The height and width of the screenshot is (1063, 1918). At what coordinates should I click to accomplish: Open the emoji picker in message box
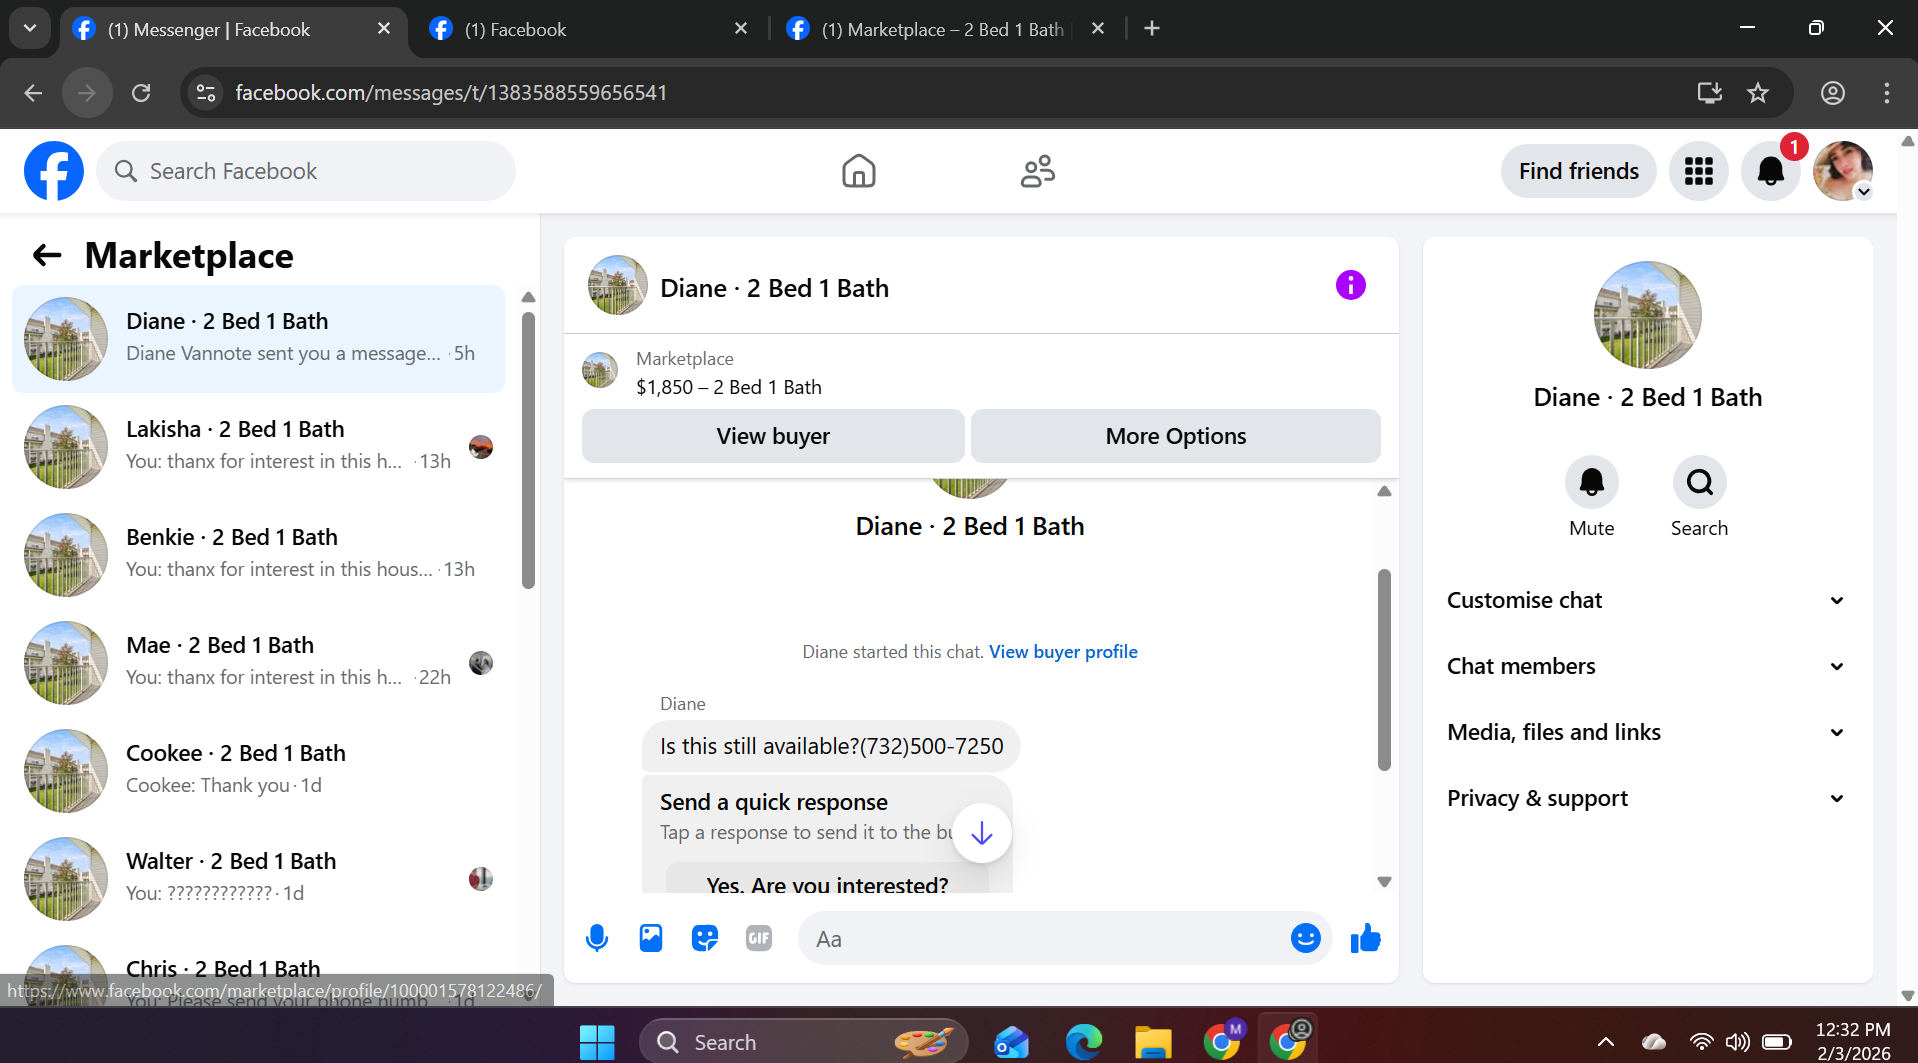coord(1305,938)
